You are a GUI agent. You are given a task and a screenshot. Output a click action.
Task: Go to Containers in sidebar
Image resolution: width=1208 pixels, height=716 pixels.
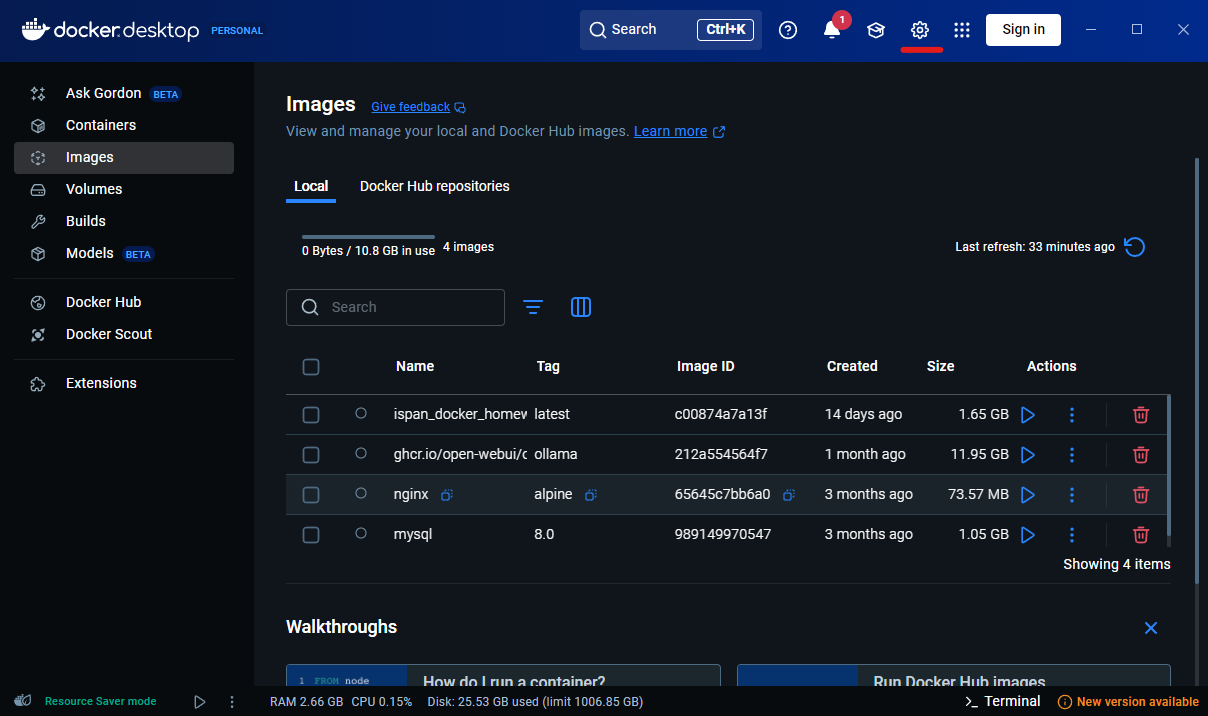124,125
